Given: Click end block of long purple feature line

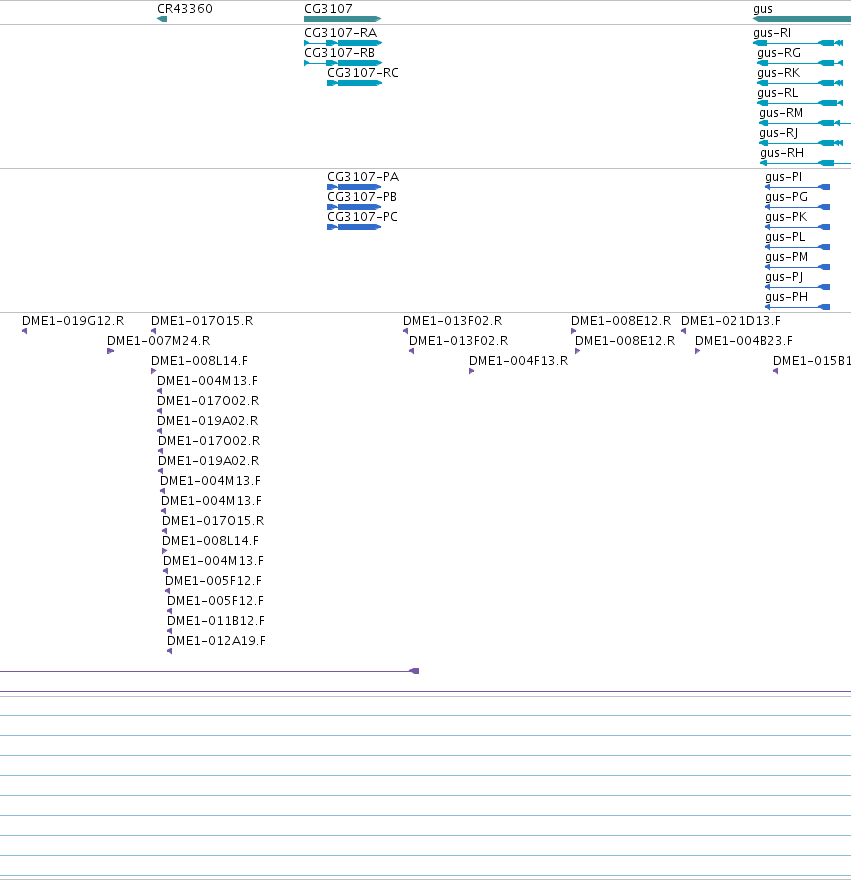Looking at the screenshot, I should point(414,671).
